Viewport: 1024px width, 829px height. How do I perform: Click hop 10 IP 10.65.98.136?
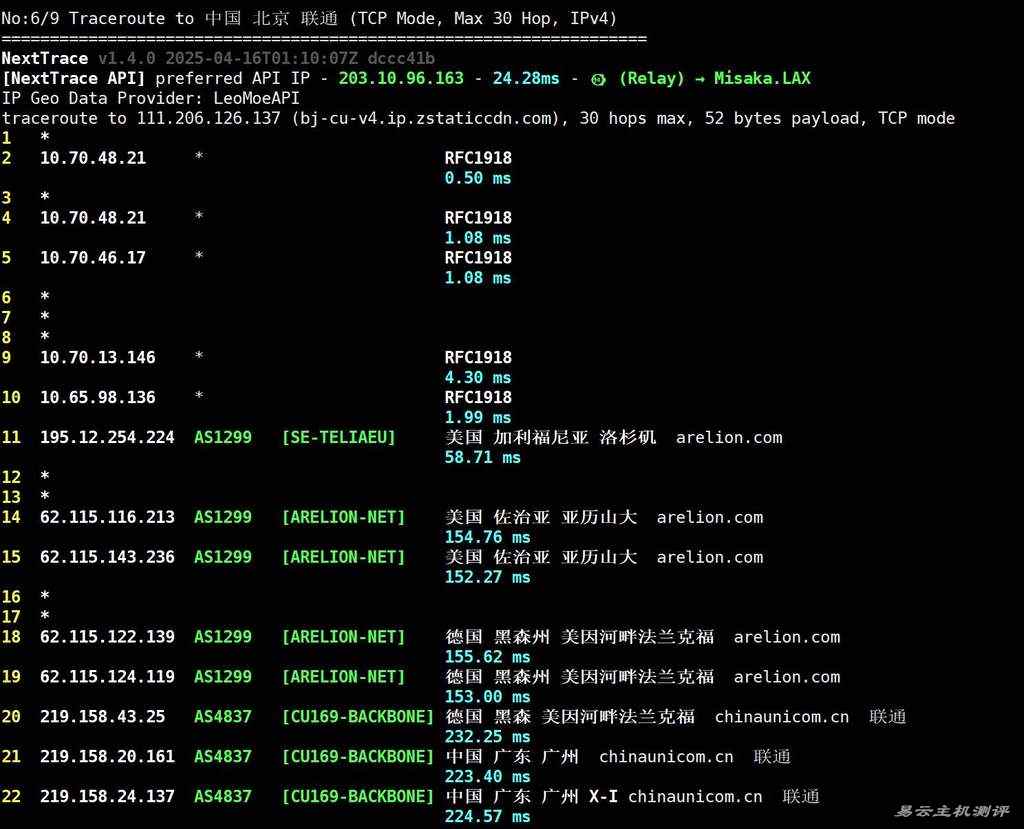coord(98,397)
